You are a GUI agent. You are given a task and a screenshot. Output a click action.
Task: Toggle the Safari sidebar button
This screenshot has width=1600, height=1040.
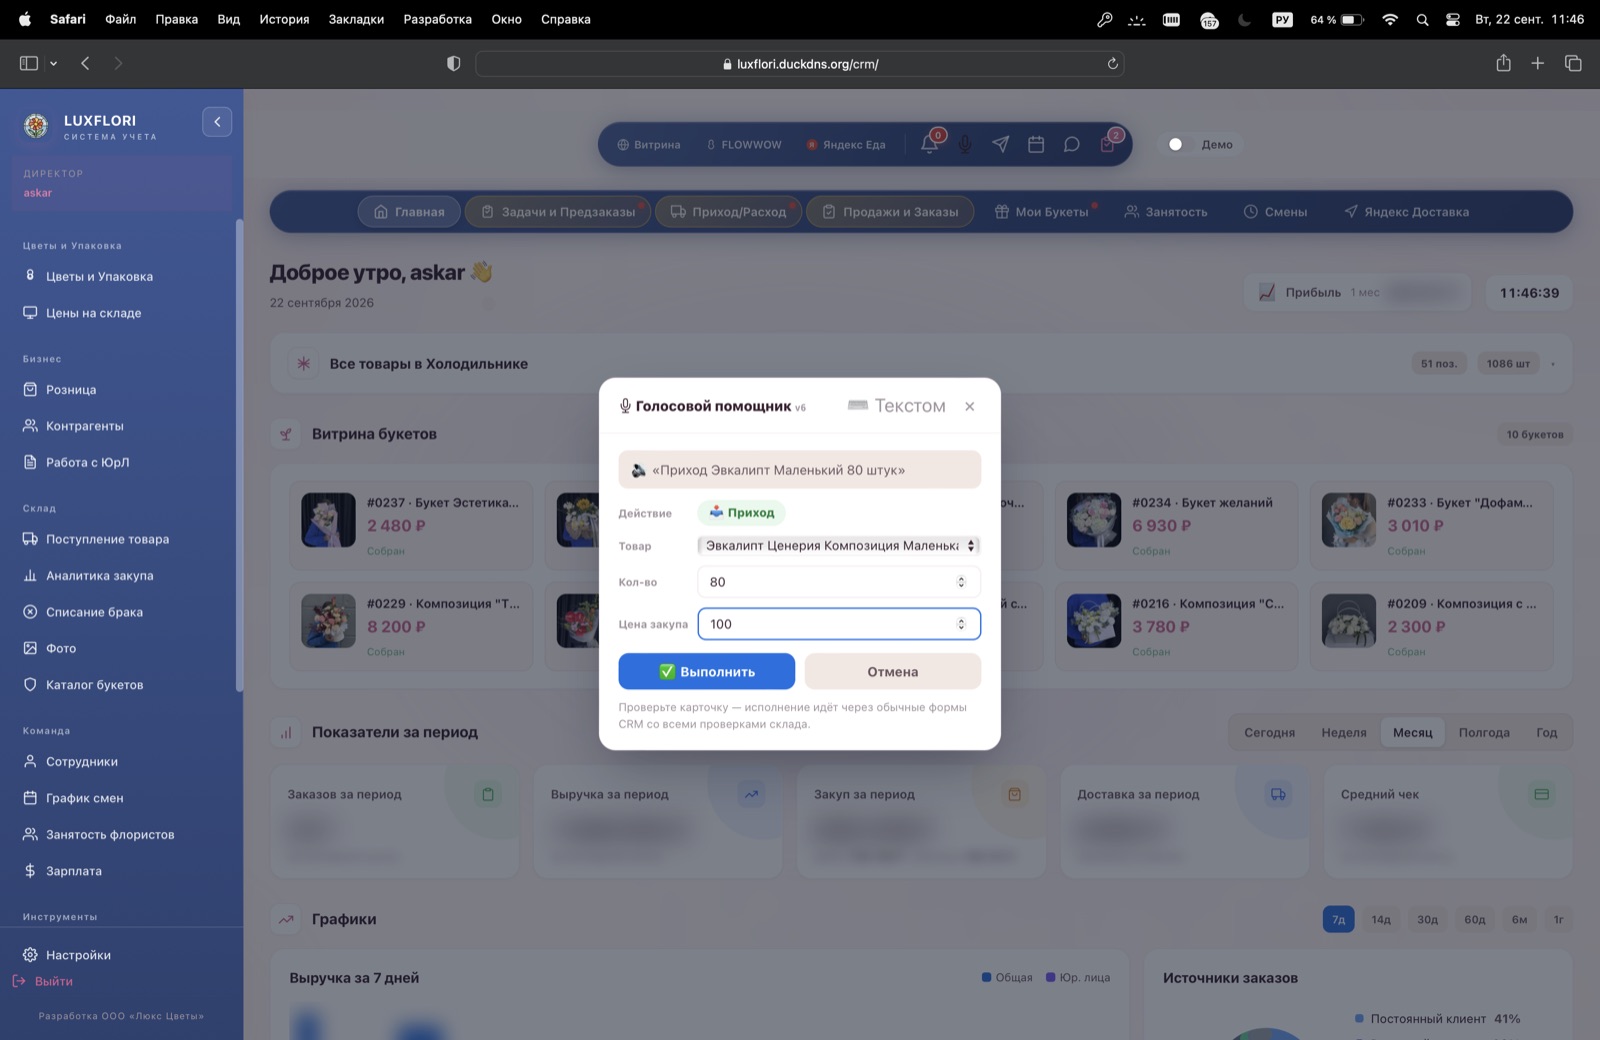29,63
